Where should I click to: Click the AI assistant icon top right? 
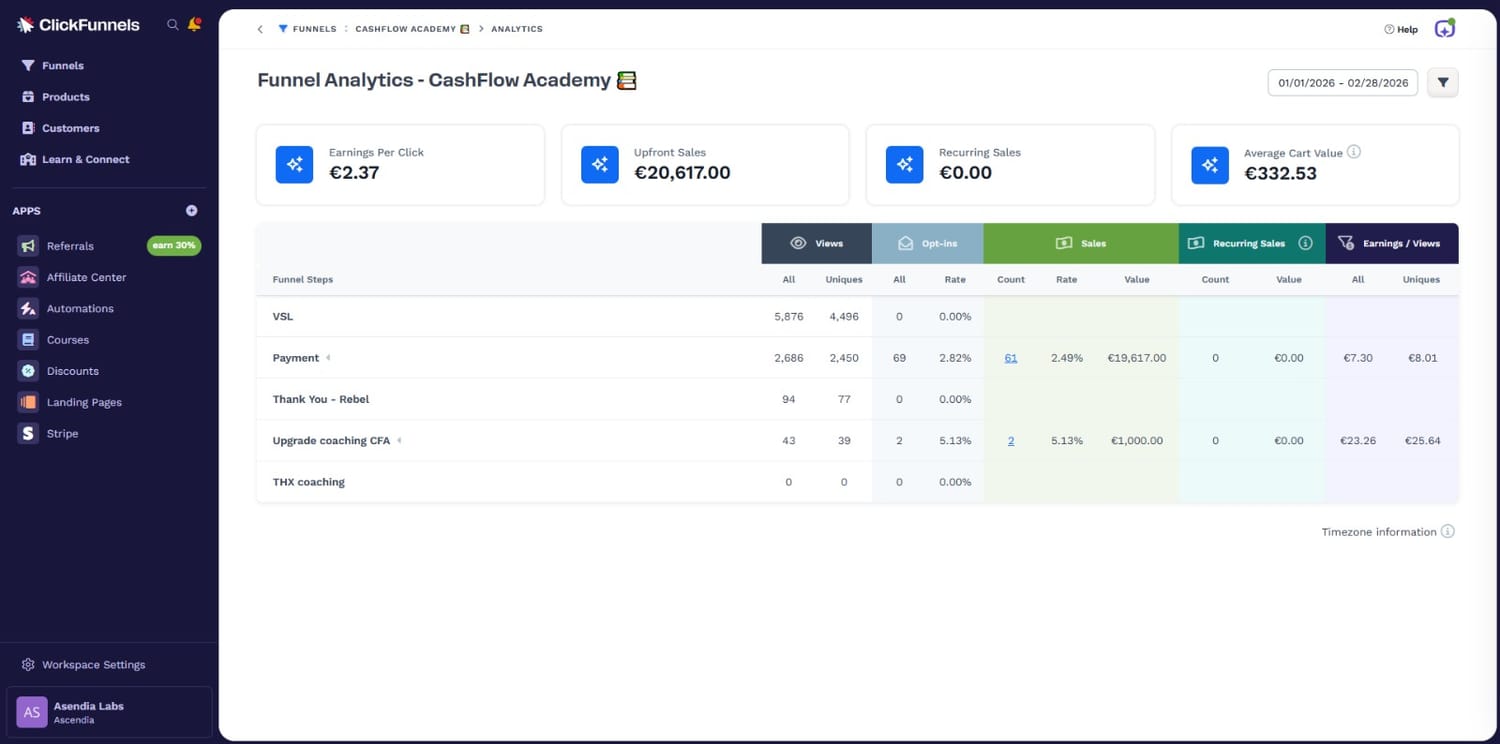point(1444,28)
